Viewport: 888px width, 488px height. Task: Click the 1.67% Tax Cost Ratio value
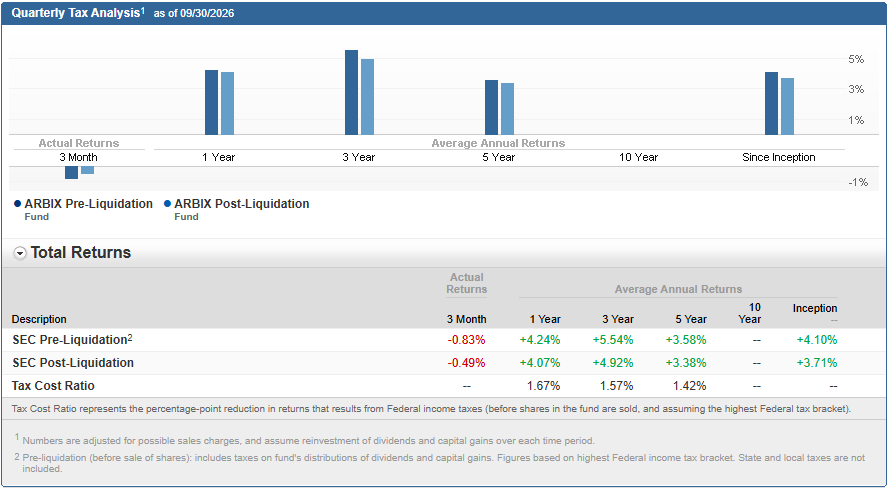pyautogui.click(x=544, y=386)
